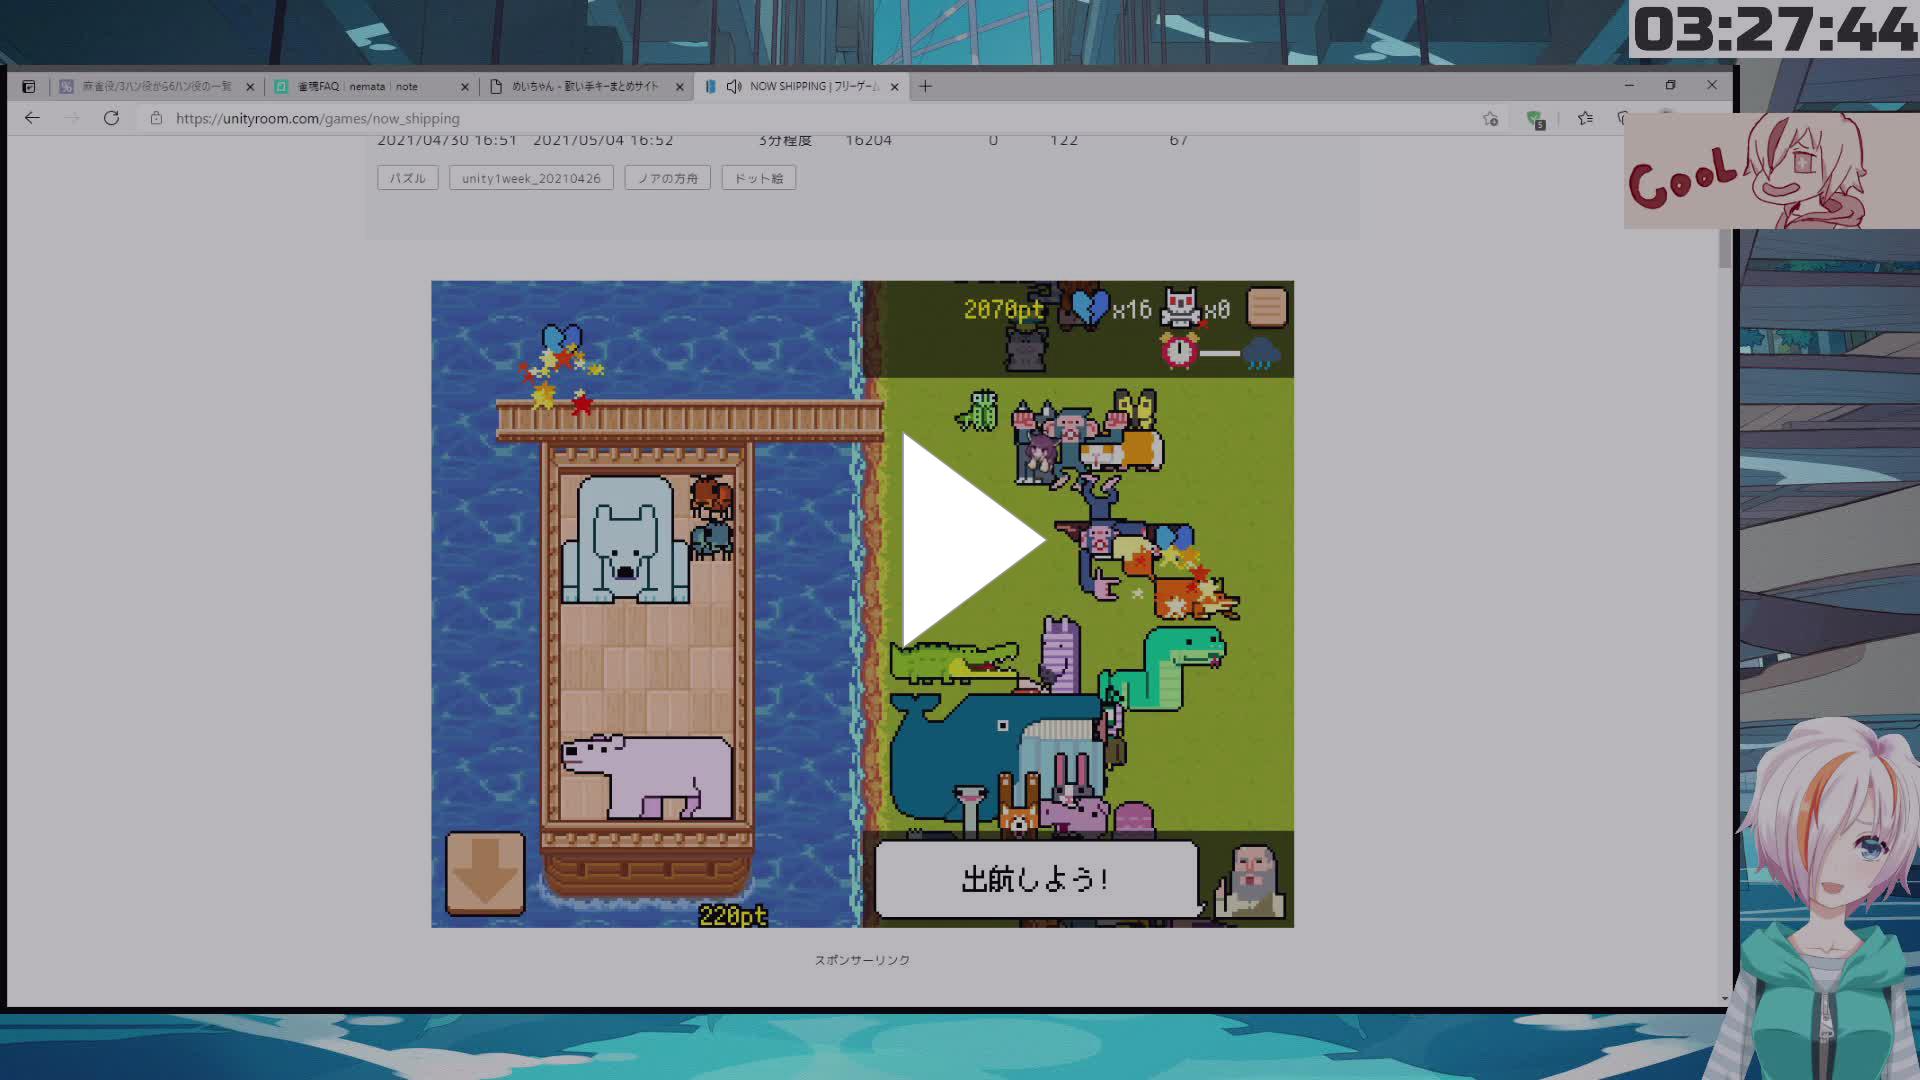Click the rain timer progress bar in-game
This screenshot has height=1080, width=1920.
pyautogui.click(x=1222, y=352)
